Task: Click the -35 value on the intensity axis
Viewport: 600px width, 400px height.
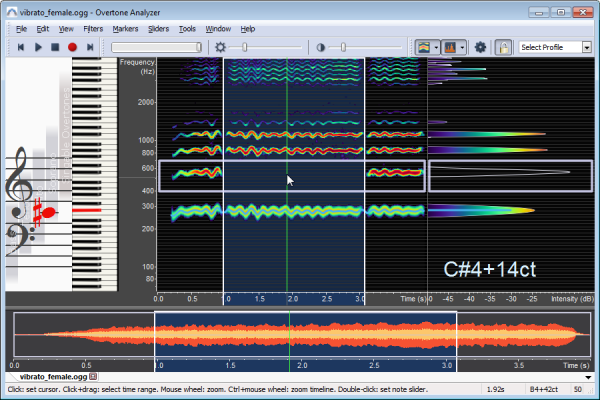Action: pyautogui.click(x=490, y=299)
